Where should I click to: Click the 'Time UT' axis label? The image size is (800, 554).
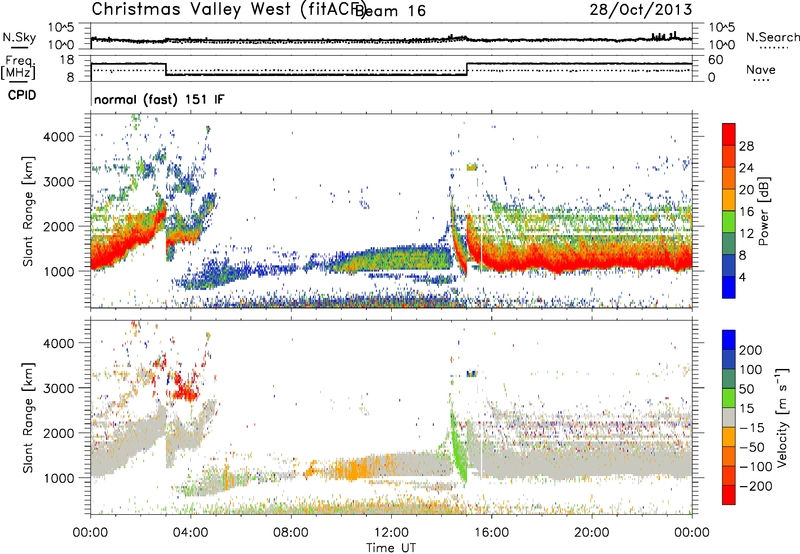pyautogui.click(x=391, y=547)
